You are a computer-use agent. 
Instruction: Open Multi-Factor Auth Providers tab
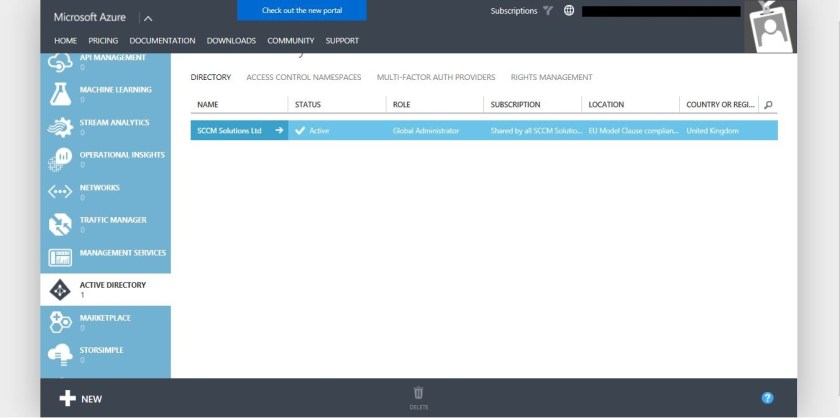(436, 77)
